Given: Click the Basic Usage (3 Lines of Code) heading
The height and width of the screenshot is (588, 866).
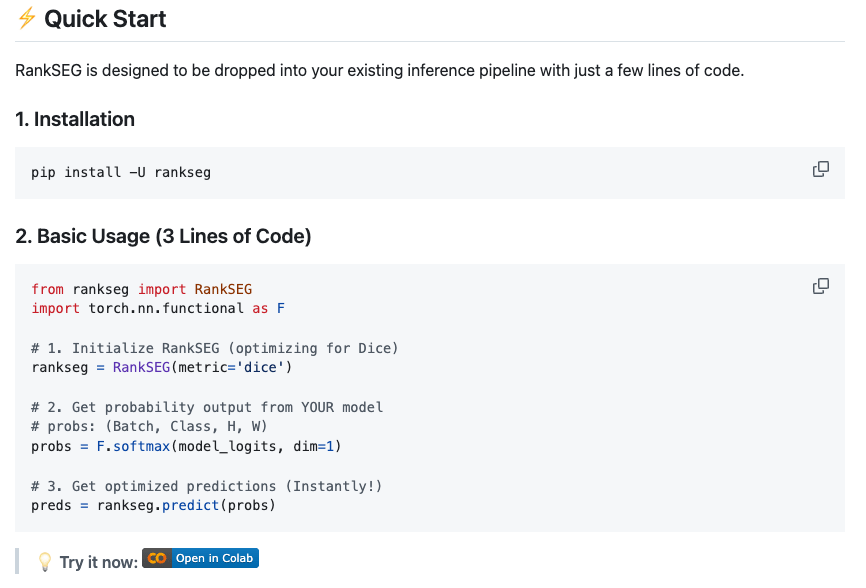Looking at the screenshot, I should [163, 237].
